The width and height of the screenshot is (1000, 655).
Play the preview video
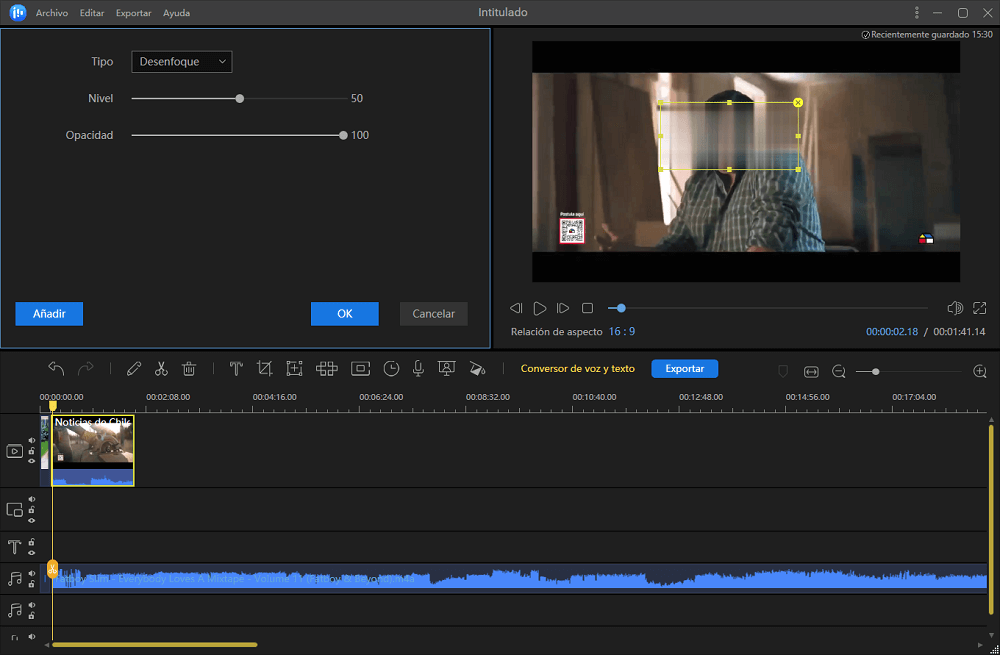coord(540,308)
